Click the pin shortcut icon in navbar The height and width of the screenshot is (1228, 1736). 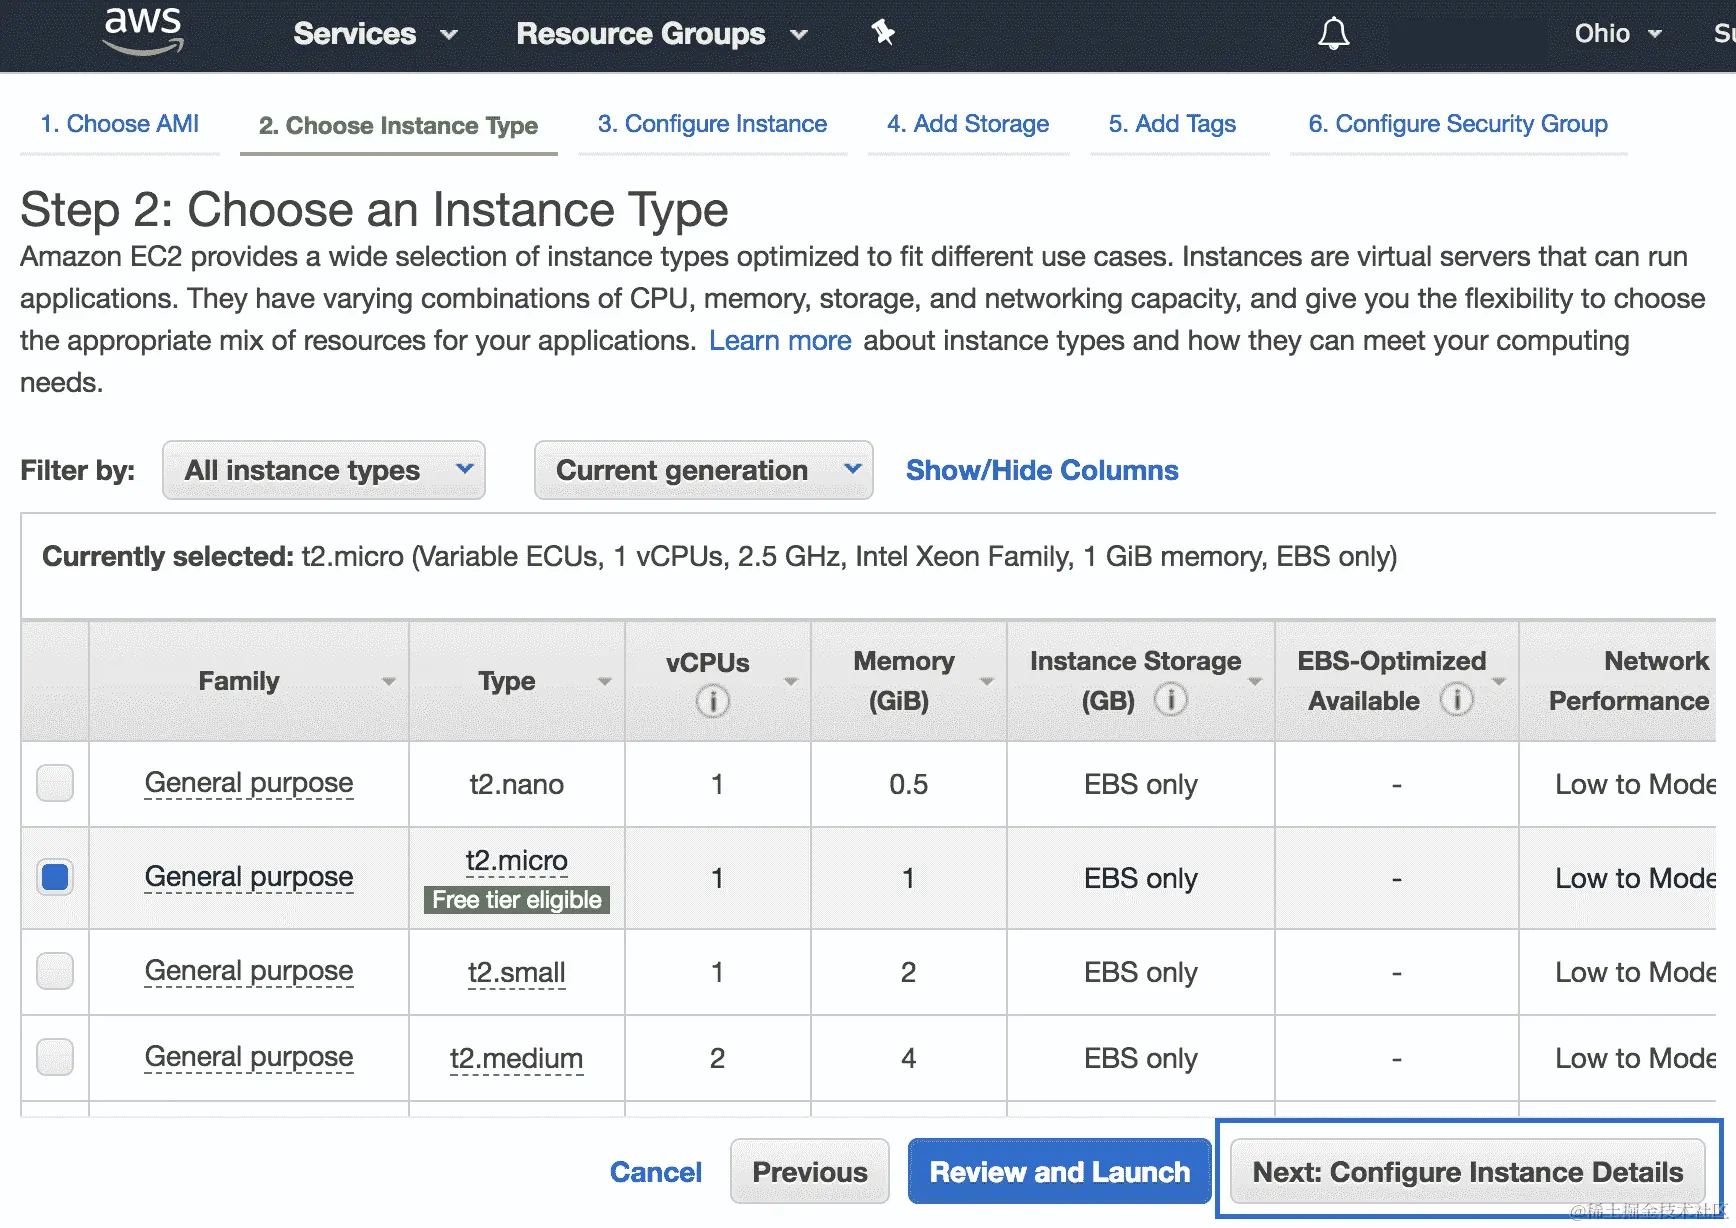883,33
